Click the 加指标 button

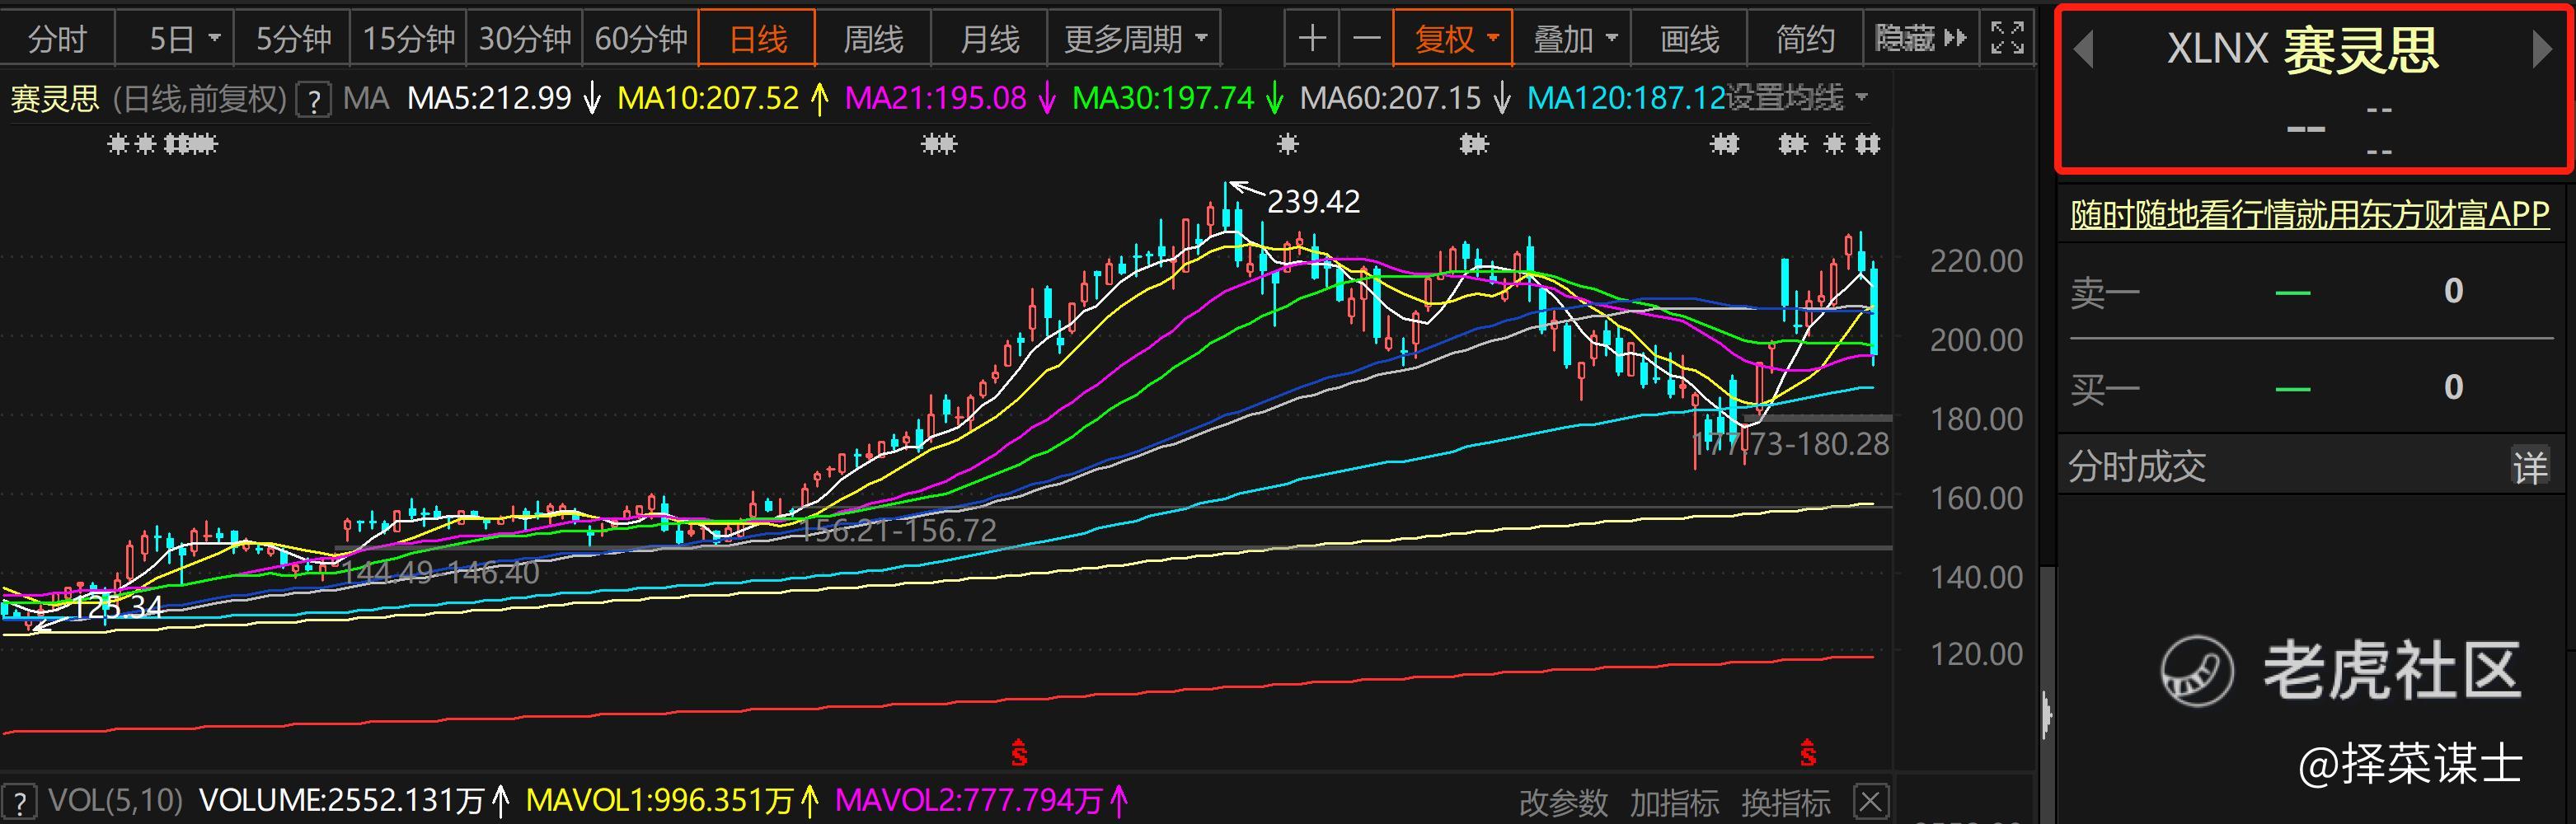pos(1674,802)
